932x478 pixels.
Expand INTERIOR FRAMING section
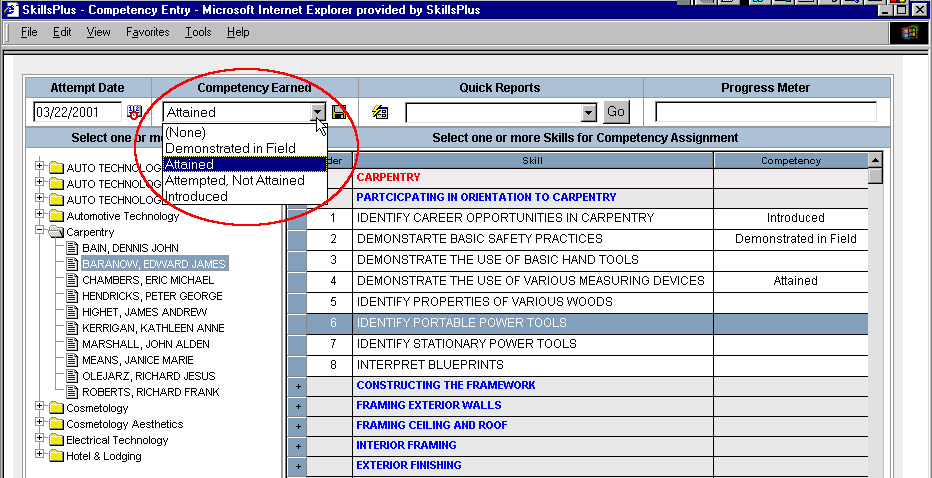click(x=297, y=446)
